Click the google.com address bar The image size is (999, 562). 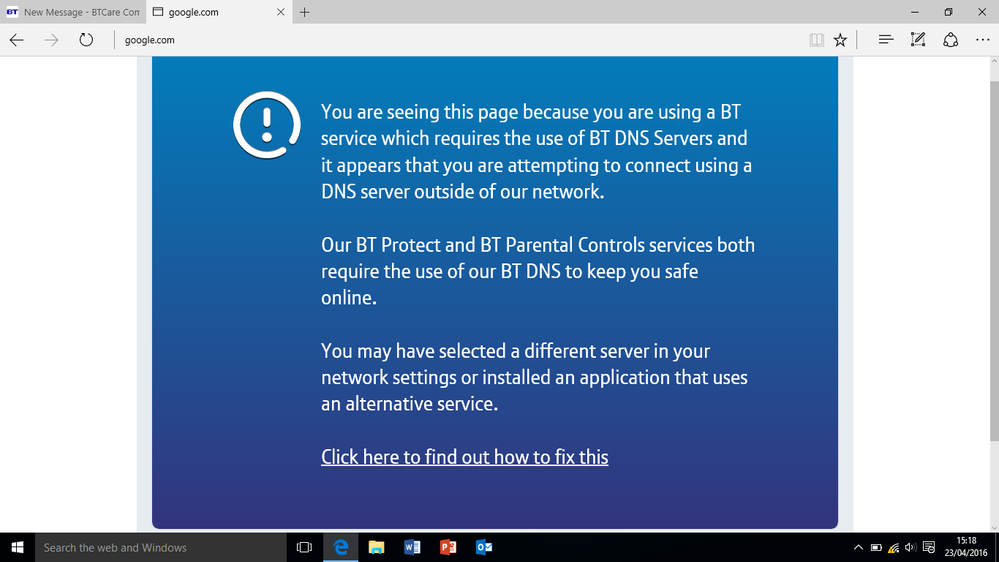[x=459, y=40]
